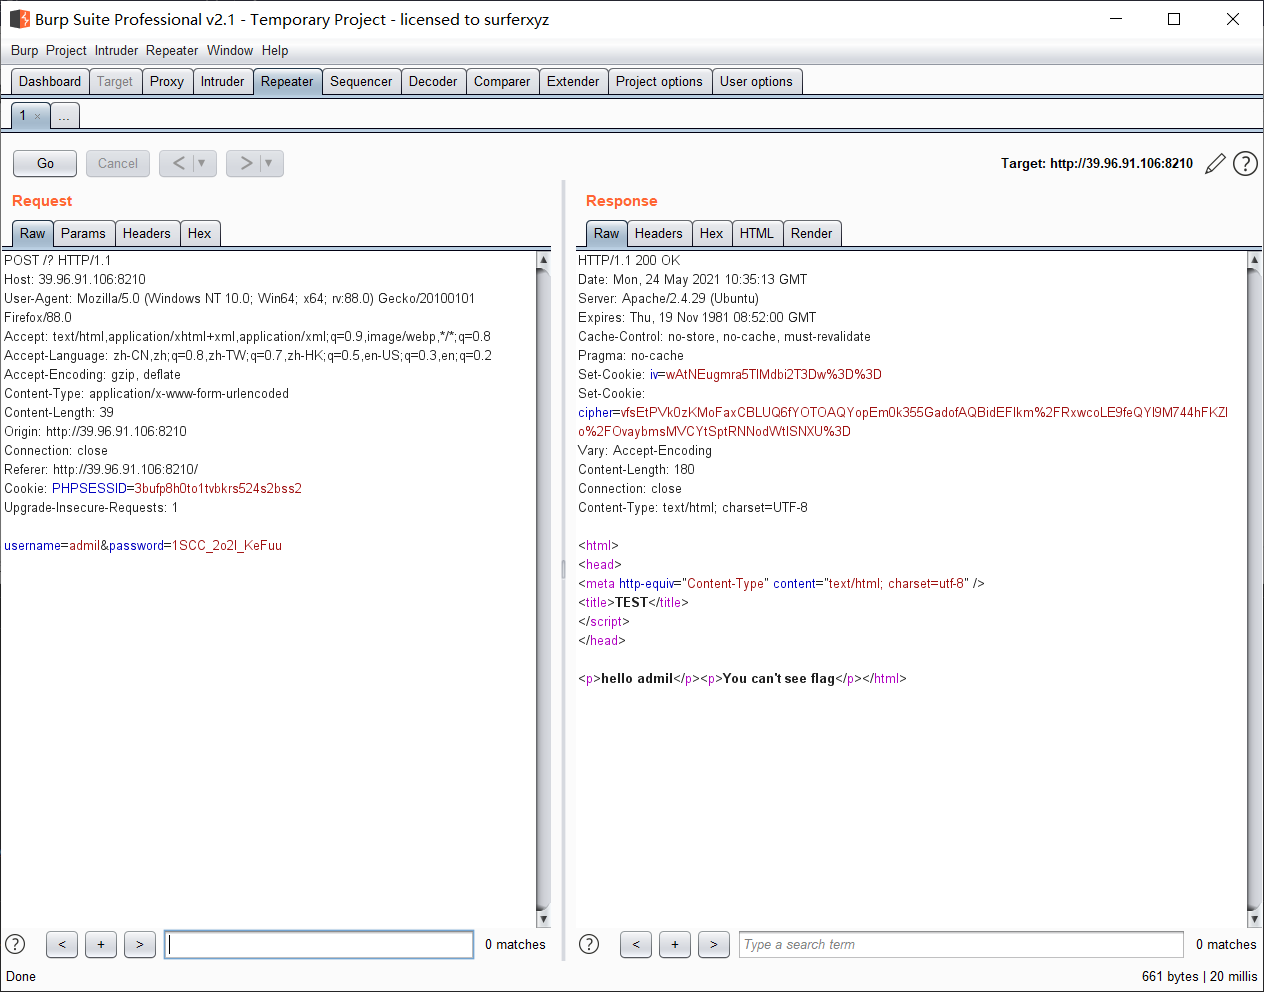Open the Help menu
The image size is (1264, 992).
[x=275, y=50]
